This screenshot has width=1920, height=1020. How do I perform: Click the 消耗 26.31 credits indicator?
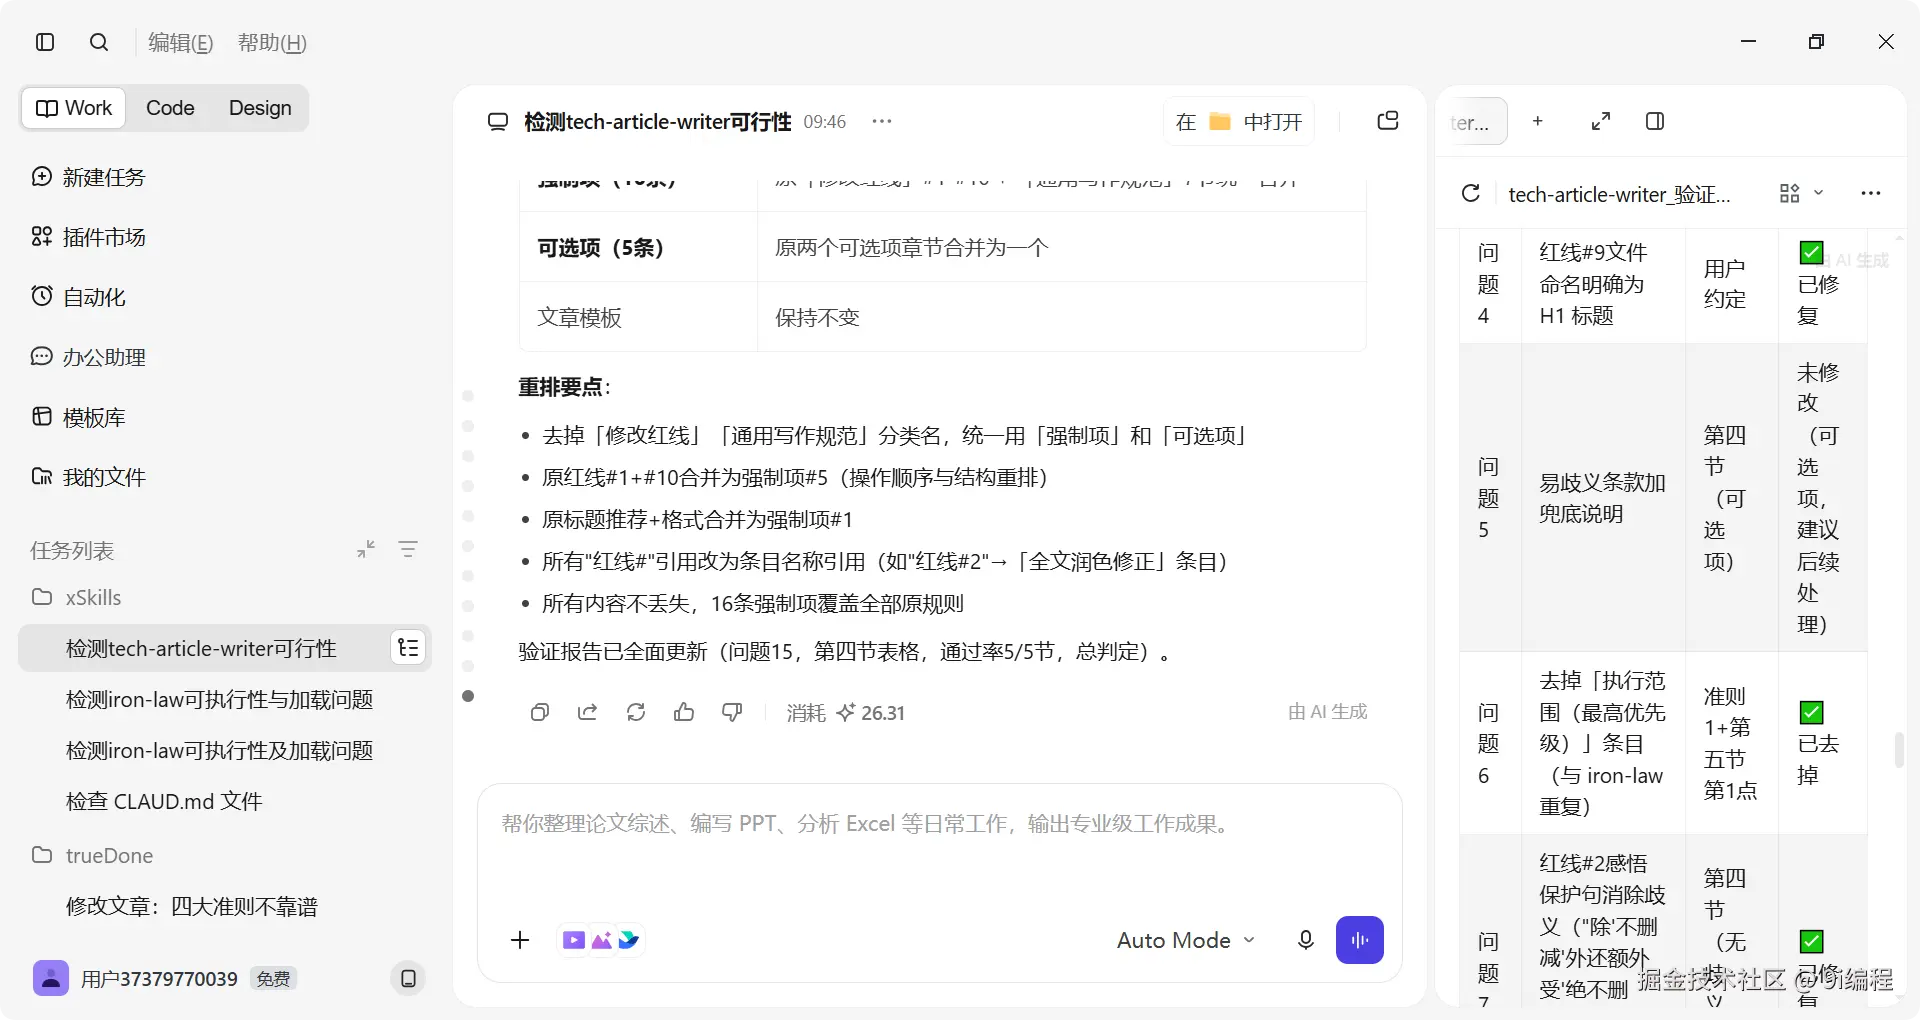pyautogui.click(x=845, y=713)
